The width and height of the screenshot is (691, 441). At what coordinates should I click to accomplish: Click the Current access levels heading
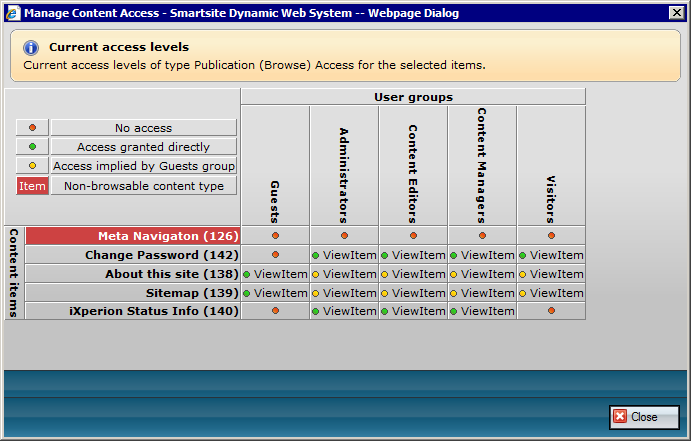click(x=119, y=47)
